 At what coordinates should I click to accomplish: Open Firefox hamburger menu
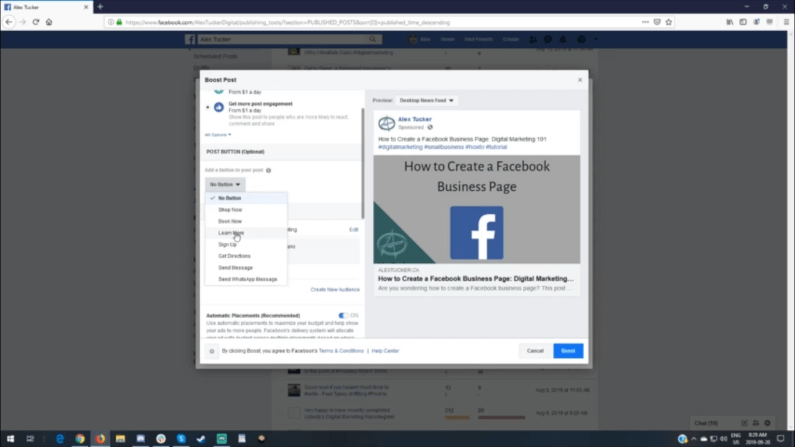pyautogui.click(x=786, y=22)
